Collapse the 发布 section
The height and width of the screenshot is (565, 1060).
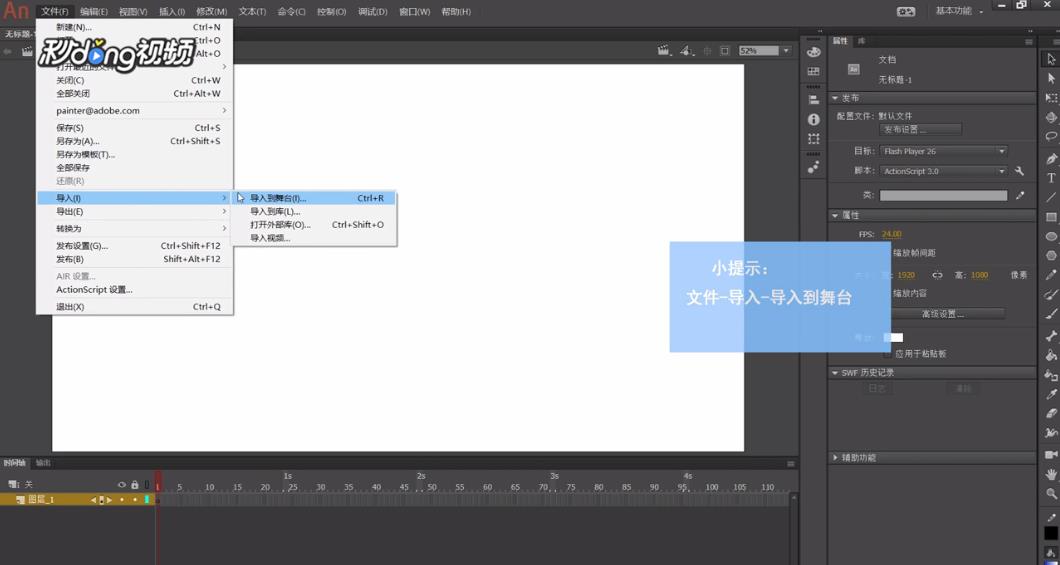[x=835, y=98]
